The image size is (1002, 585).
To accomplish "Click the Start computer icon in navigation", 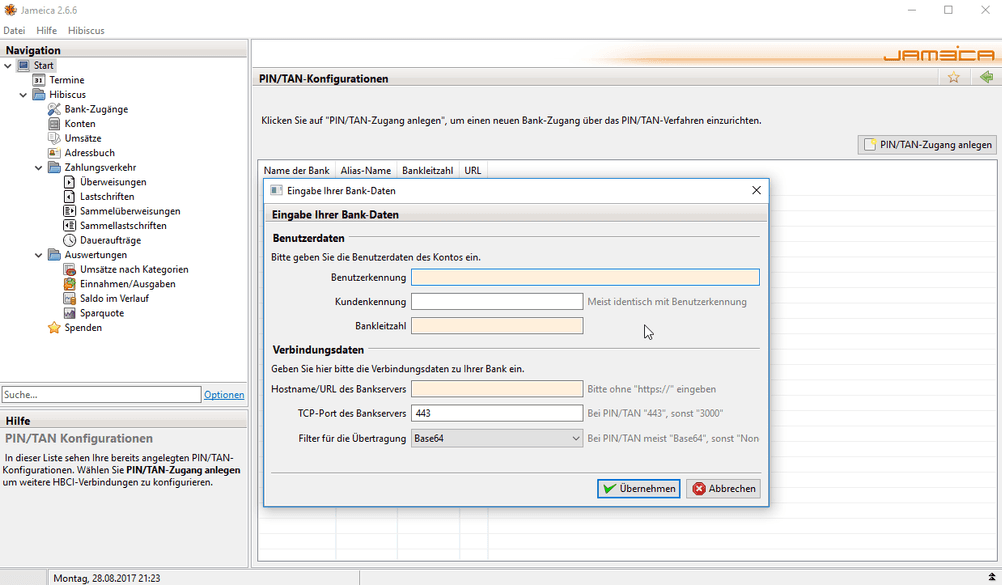I will pos(24,65).
